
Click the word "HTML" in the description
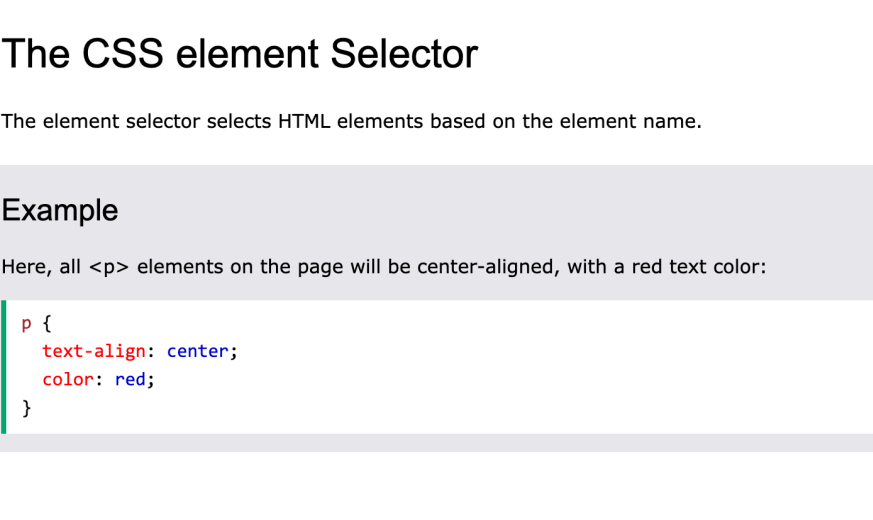click(304, 121)
